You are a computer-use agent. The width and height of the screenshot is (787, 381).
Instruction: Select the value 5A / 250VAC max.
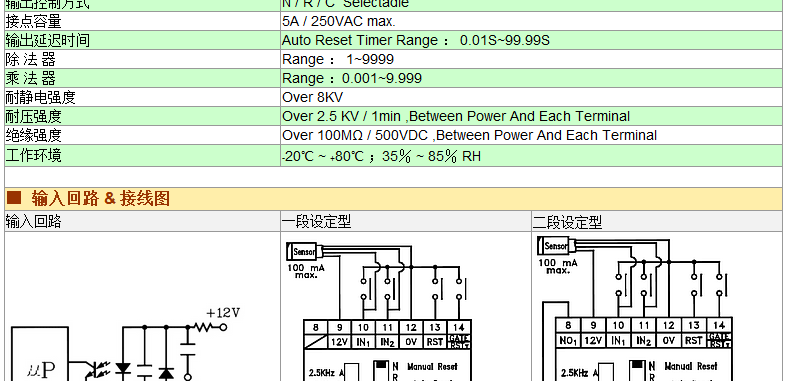click(x=339, y=22)
